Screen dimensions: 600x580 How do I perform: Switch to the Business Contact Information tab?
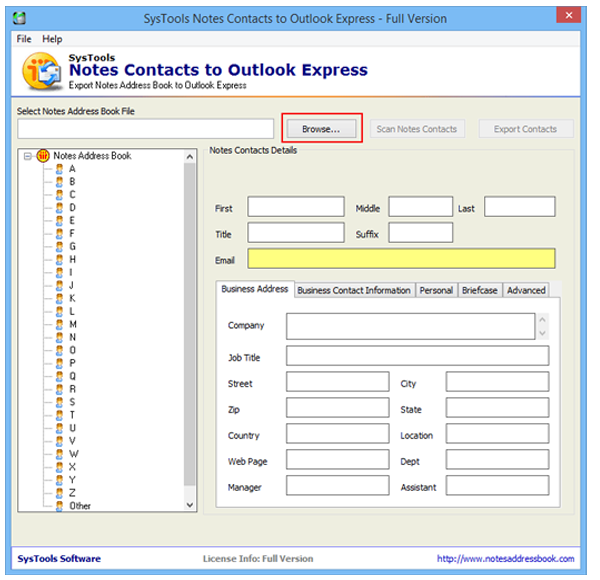coord(354,290)
